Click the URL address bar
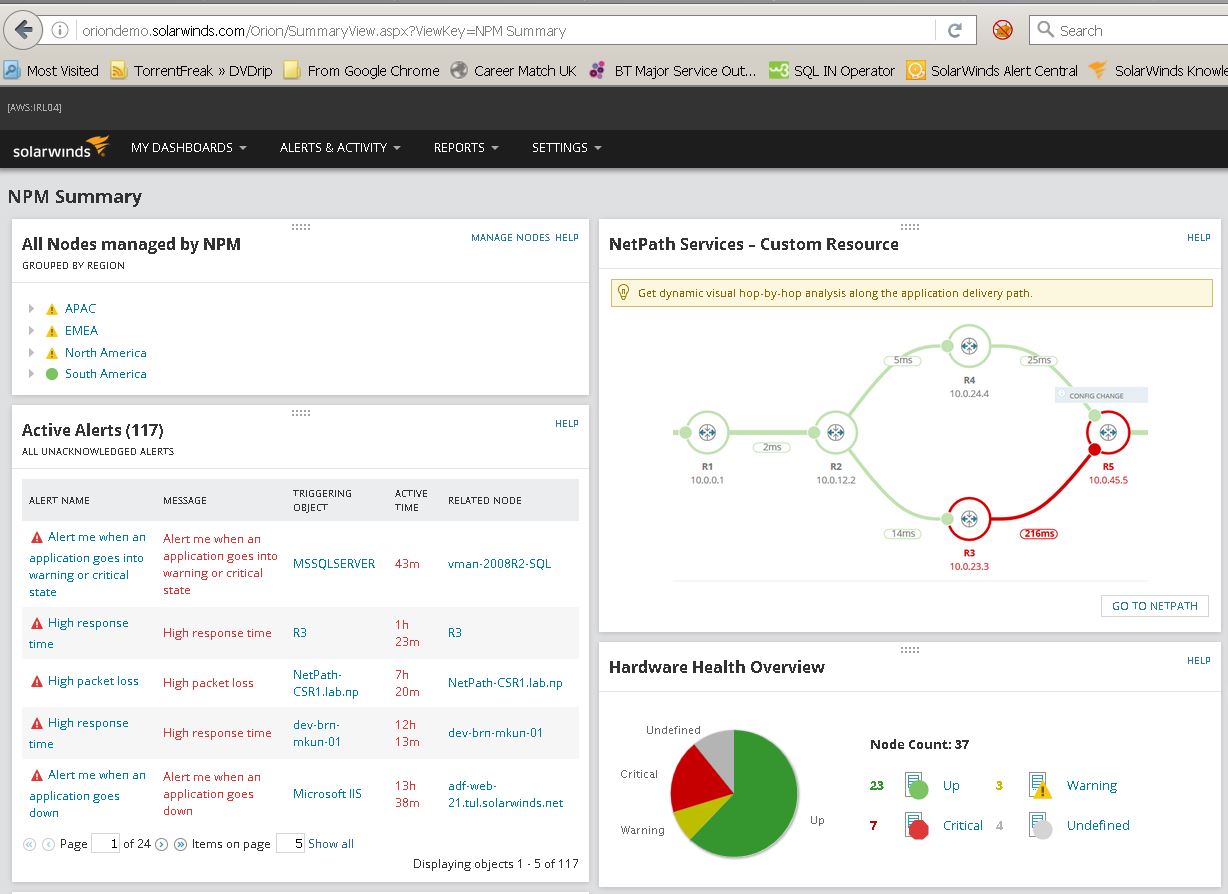Image resolution: width=1228 pixels, height=894 pixels. coord(505,30)
